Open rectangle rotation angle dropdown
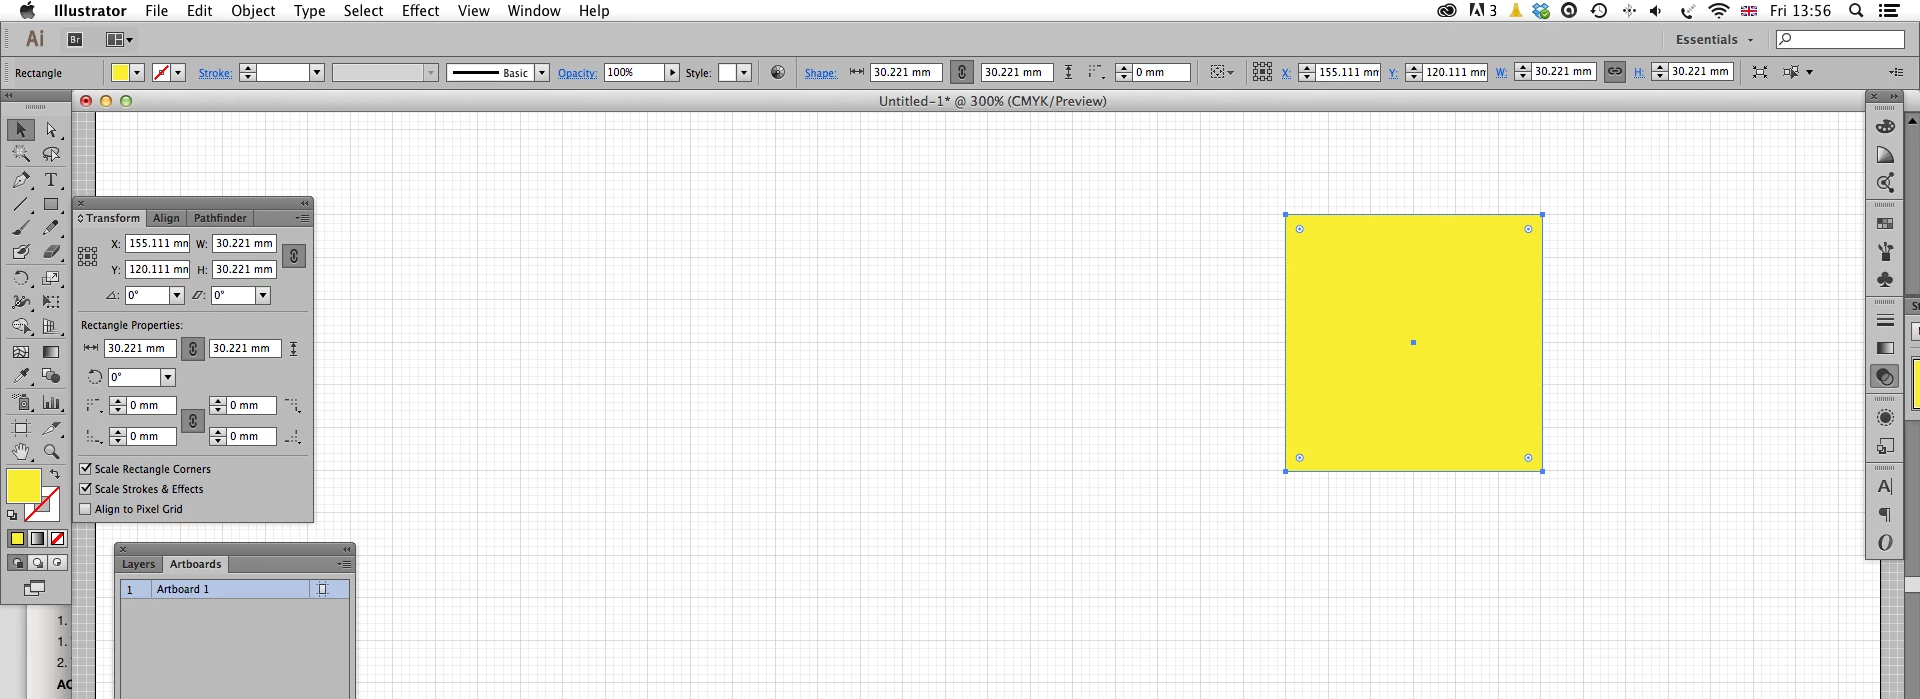This screenshot has width=1920, height=699. (x=168, y=377)
